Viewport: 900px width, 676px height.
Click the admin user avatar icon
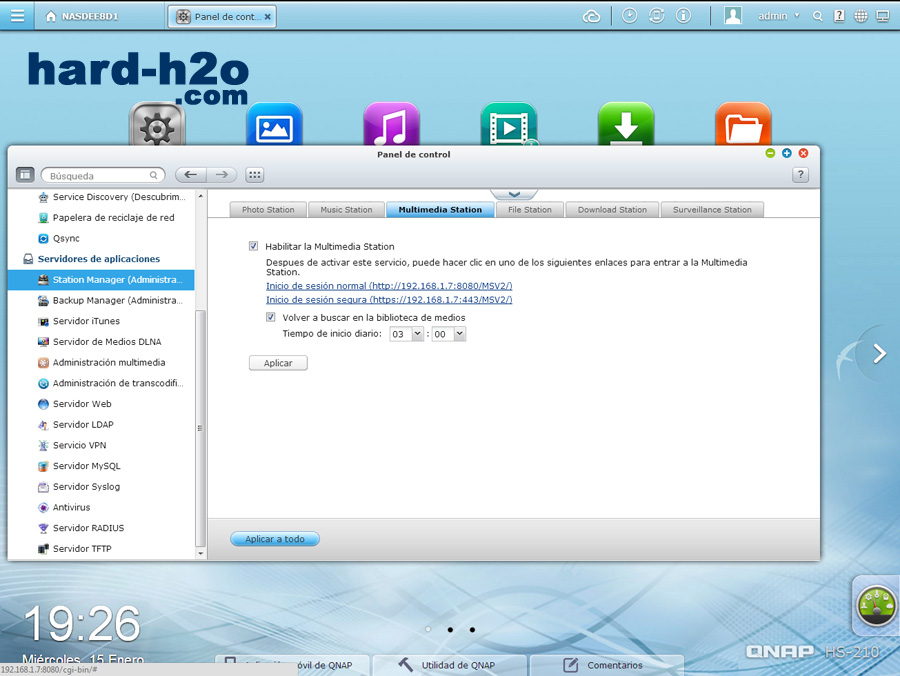(732, 16)
